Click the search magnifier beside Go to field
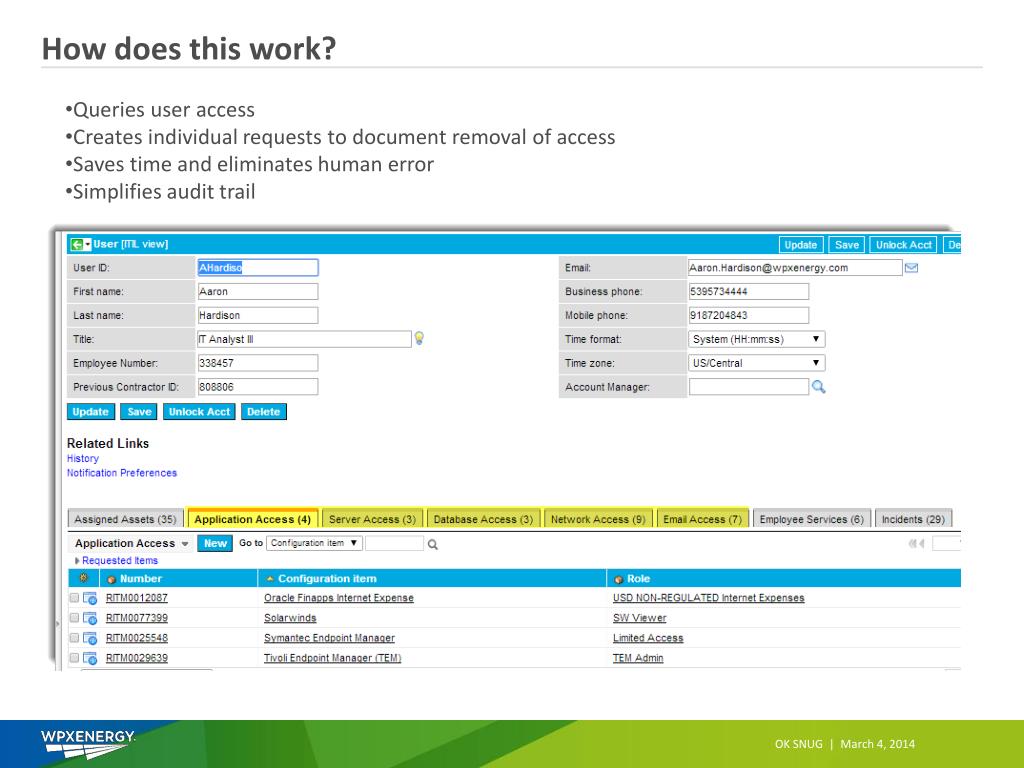Image resolution: width=1024 pixels, height=768 pixels. [432, 544]
